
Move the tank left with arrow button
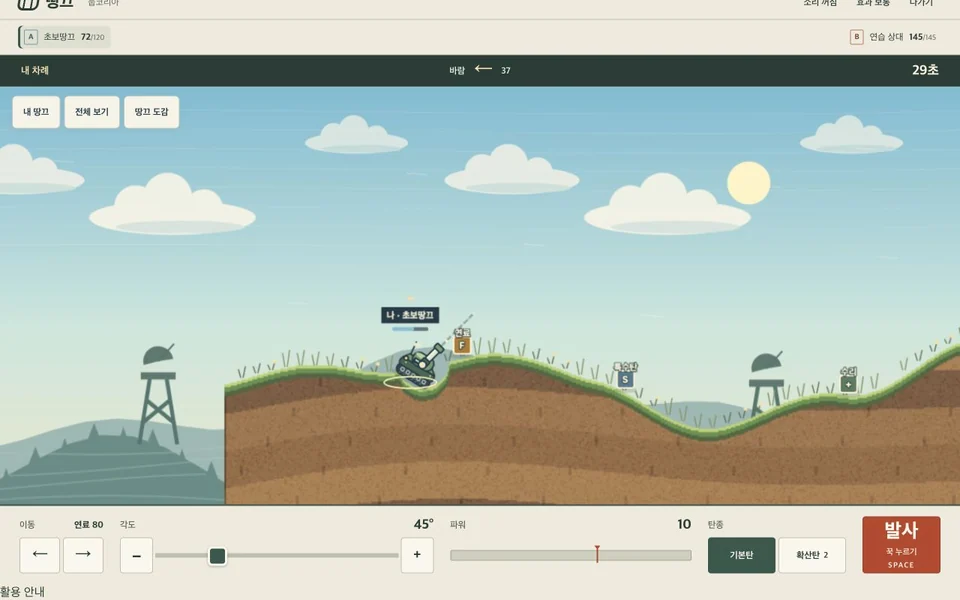[x=39, y=555]
